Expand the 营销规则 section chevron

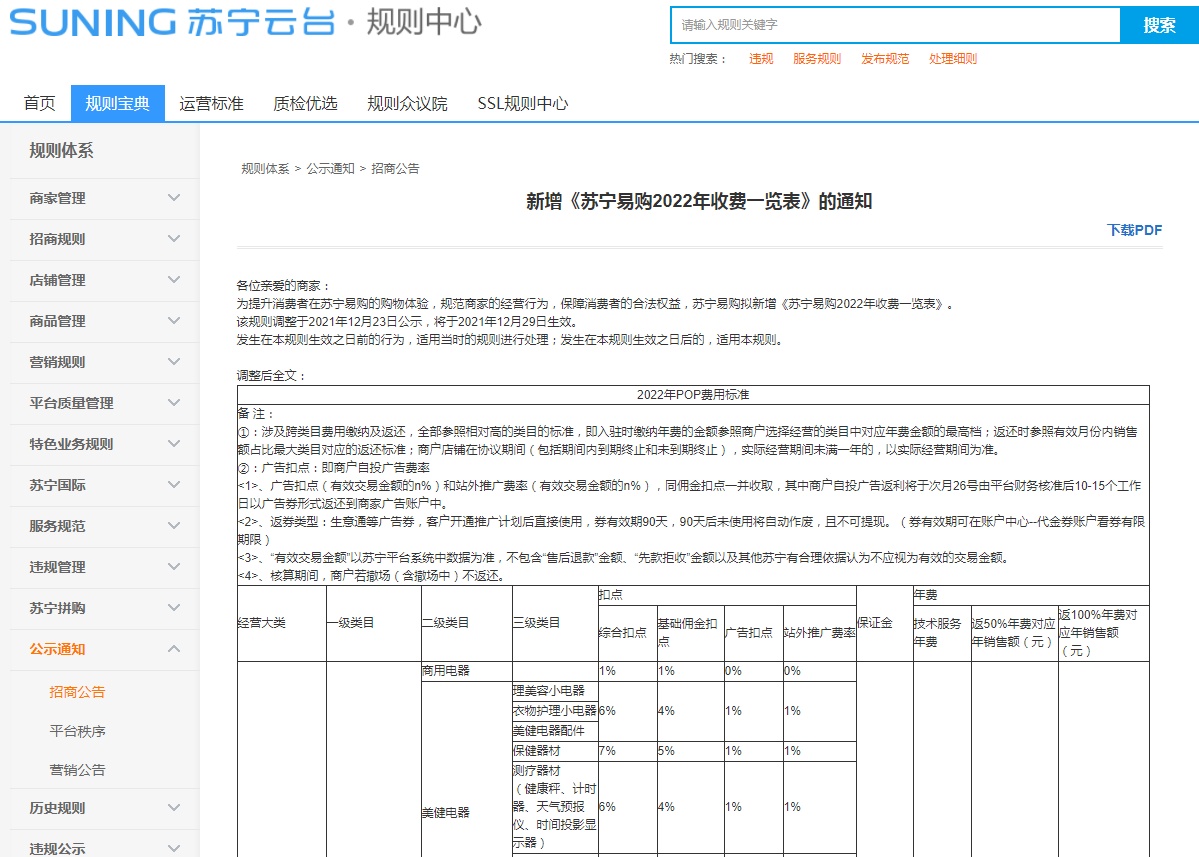174,362
